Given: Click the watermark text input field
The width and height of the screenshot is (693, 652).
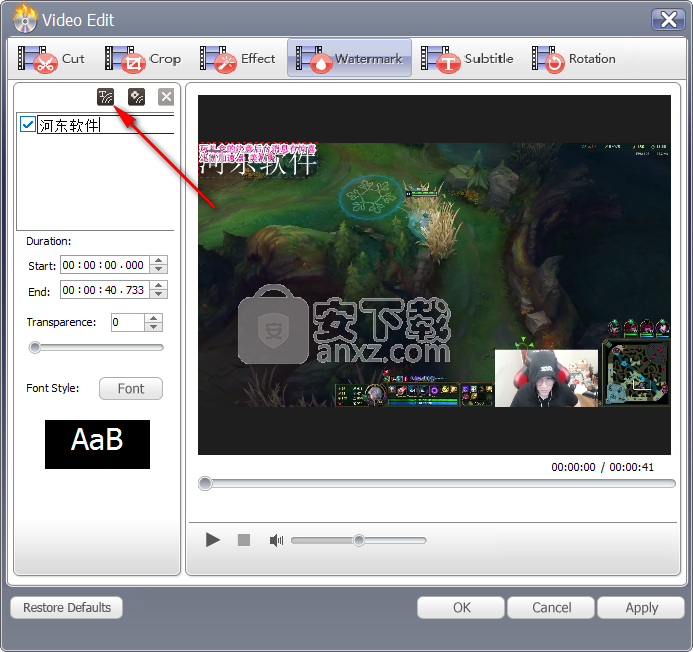Looking at the screenshot, I should (x=106, y=125).
